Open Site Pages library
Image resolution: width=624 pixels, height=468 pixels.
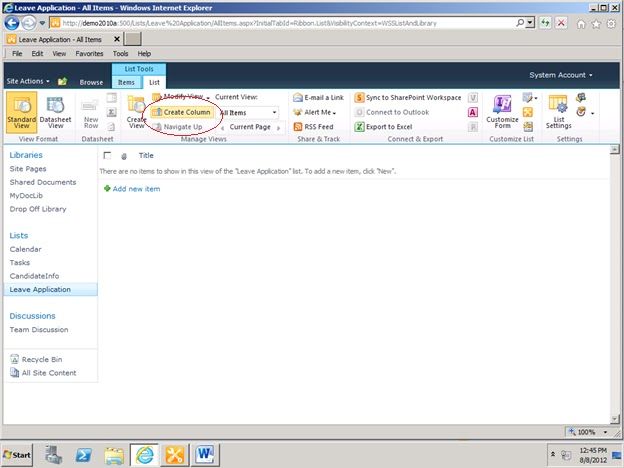point(28,169)
